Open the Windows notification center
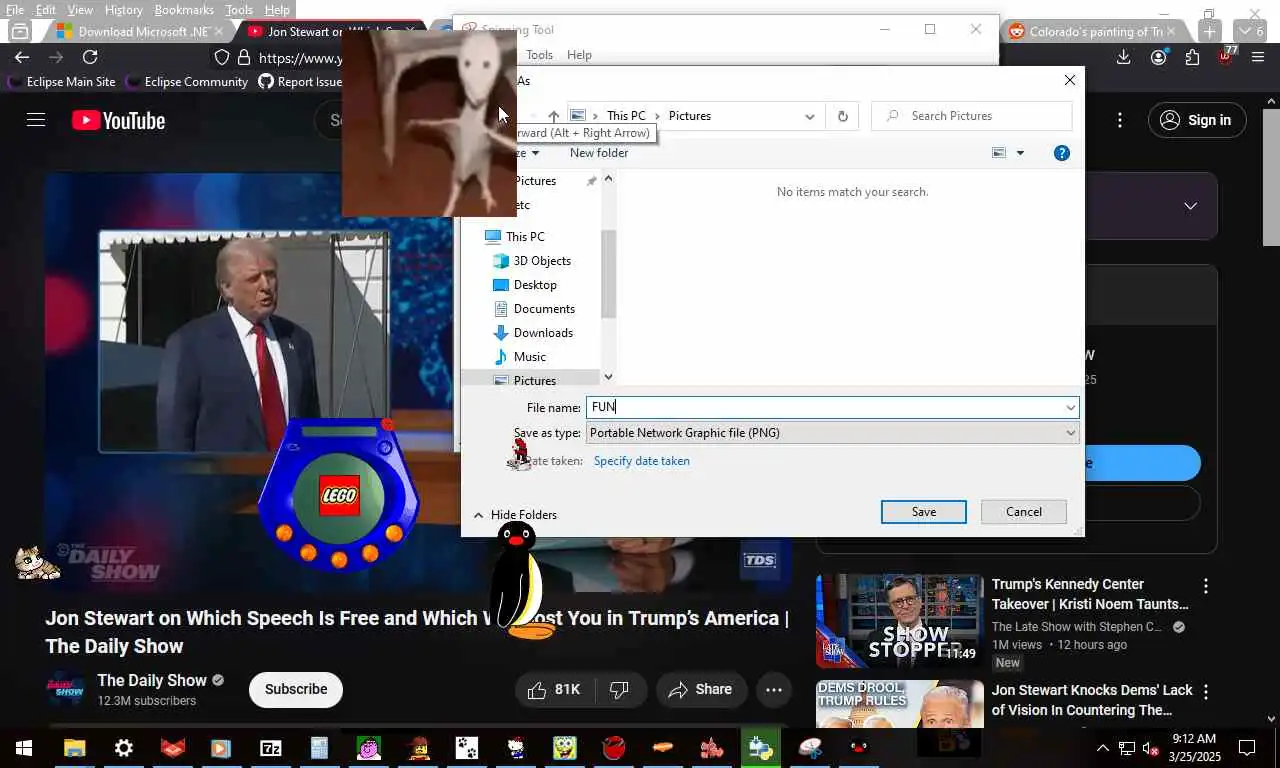This screenshot has height=768, width=1280. [x=1247, y=748]
